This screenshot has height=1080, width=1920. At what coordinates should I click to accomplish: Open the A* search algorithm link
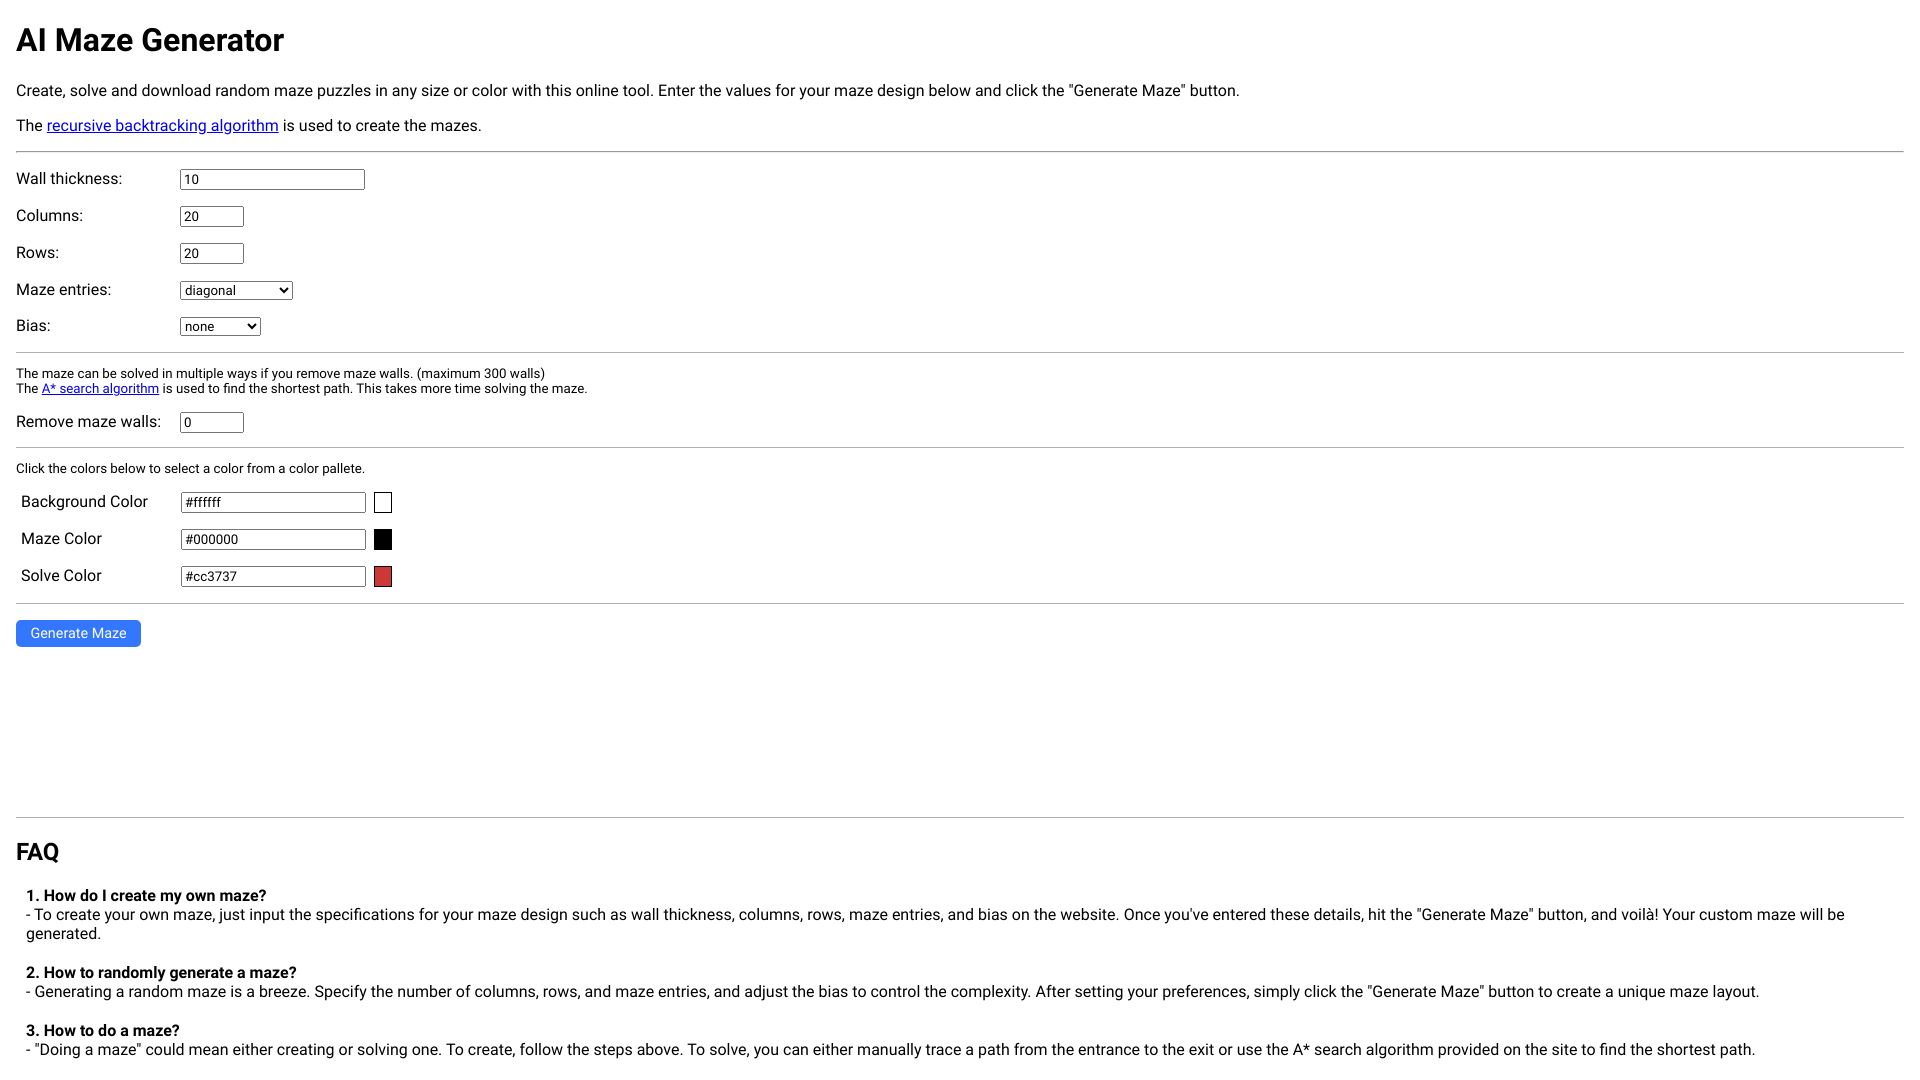100,389
